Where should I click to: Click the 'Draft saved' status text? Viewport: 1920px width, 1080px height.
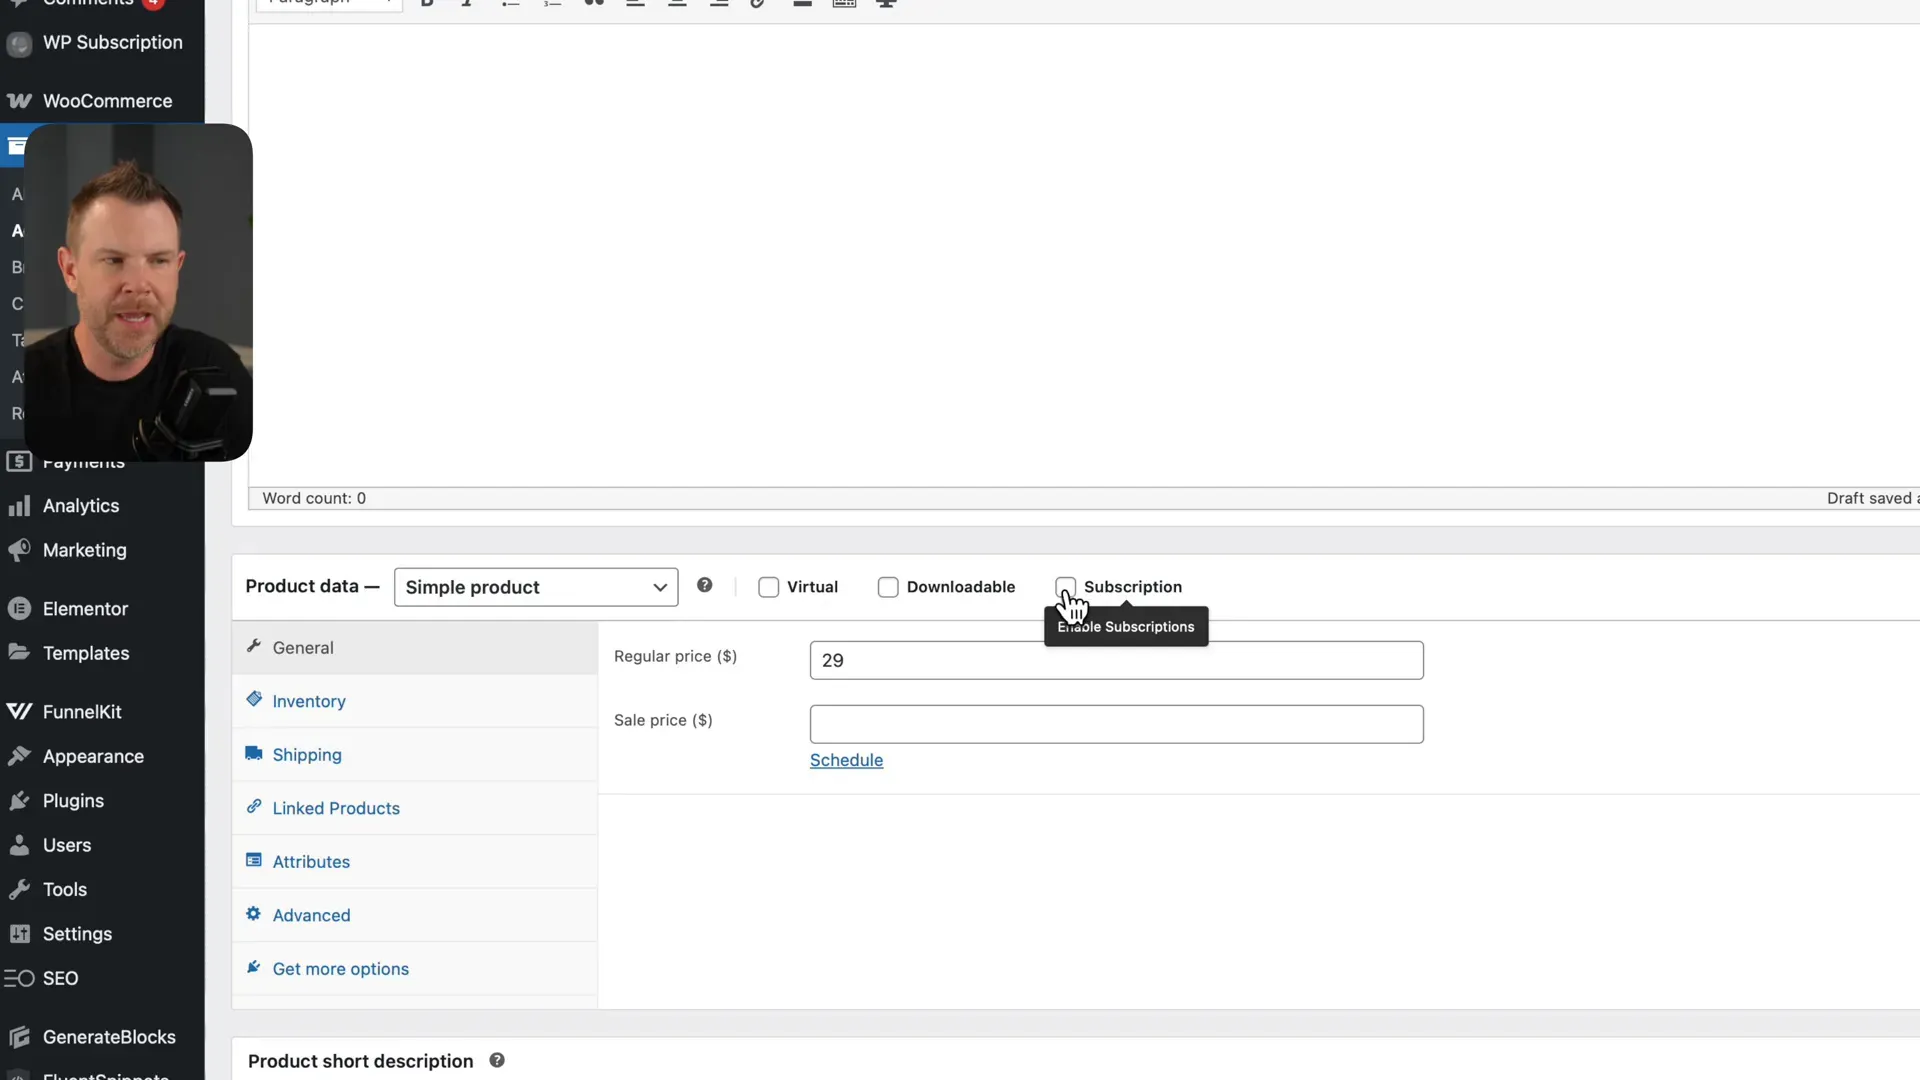pos(1872,498)
